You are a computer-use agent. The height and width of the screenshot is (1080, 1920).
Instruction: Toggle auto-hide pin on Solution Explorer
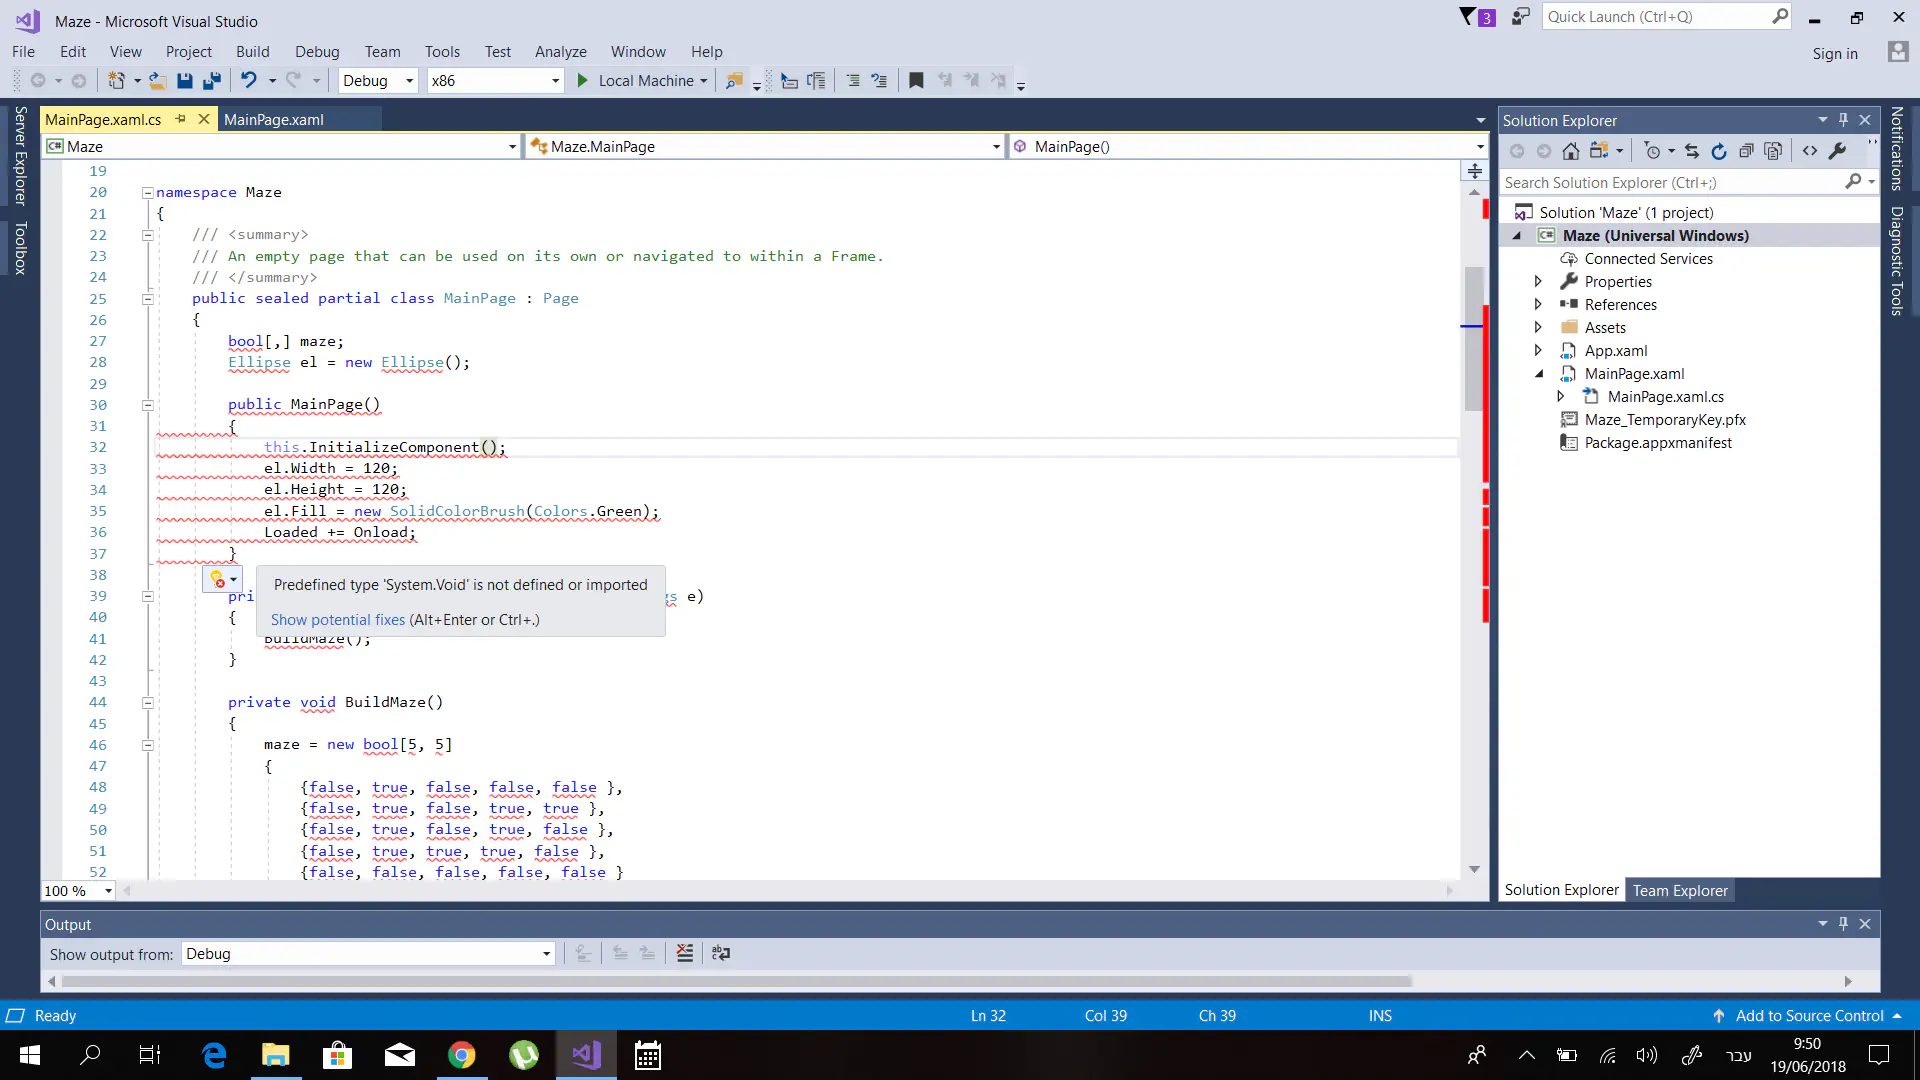pos(1843,120)
